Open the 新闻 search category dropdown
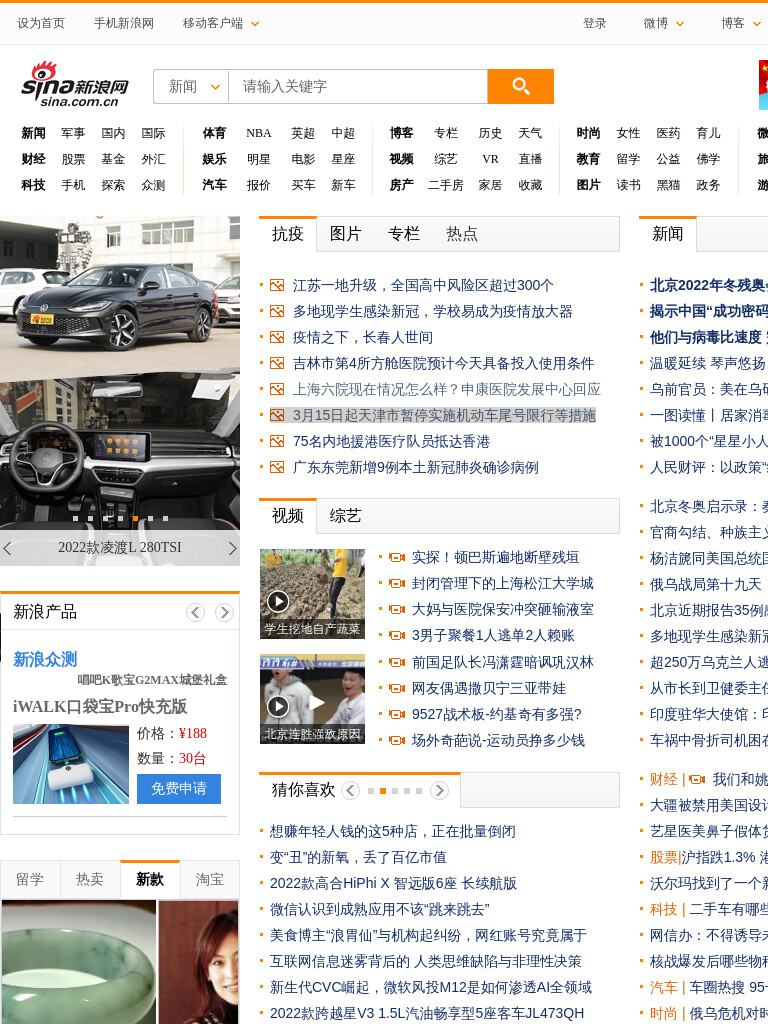768x1024 pixels. pos(191,86)
